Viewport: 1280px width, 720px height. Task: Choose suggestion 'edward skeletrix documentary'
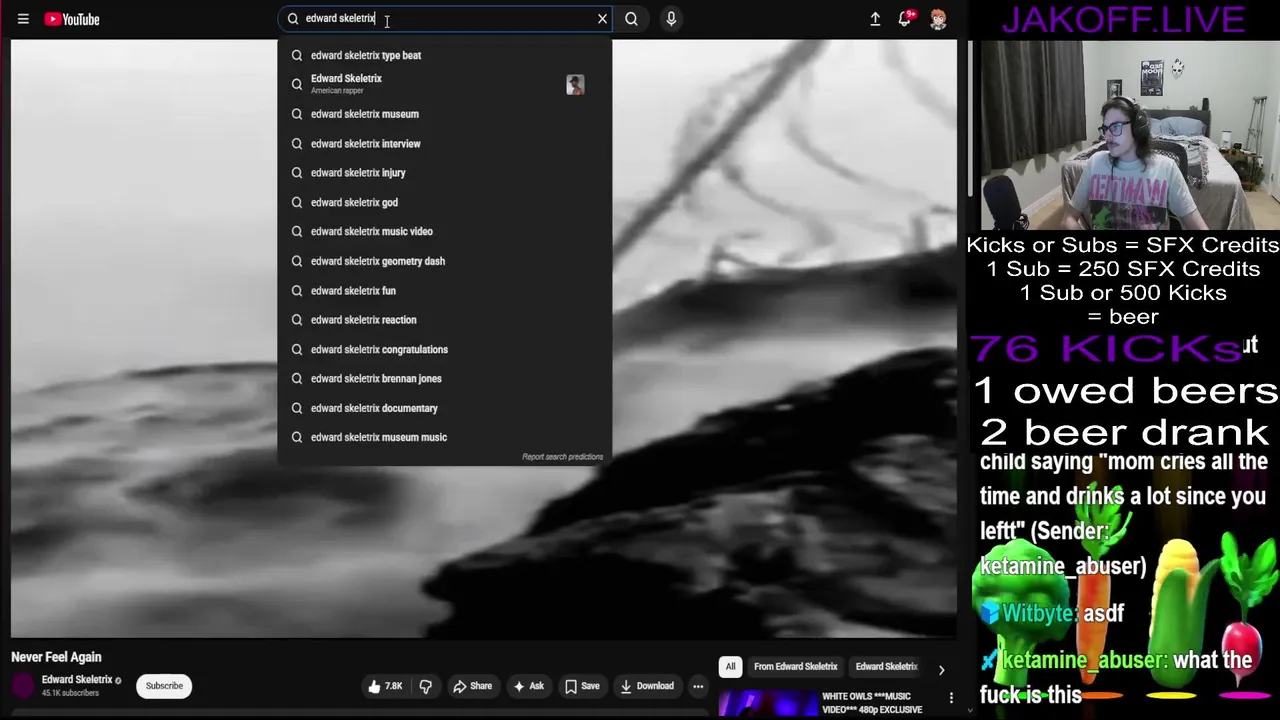(445, 408)
